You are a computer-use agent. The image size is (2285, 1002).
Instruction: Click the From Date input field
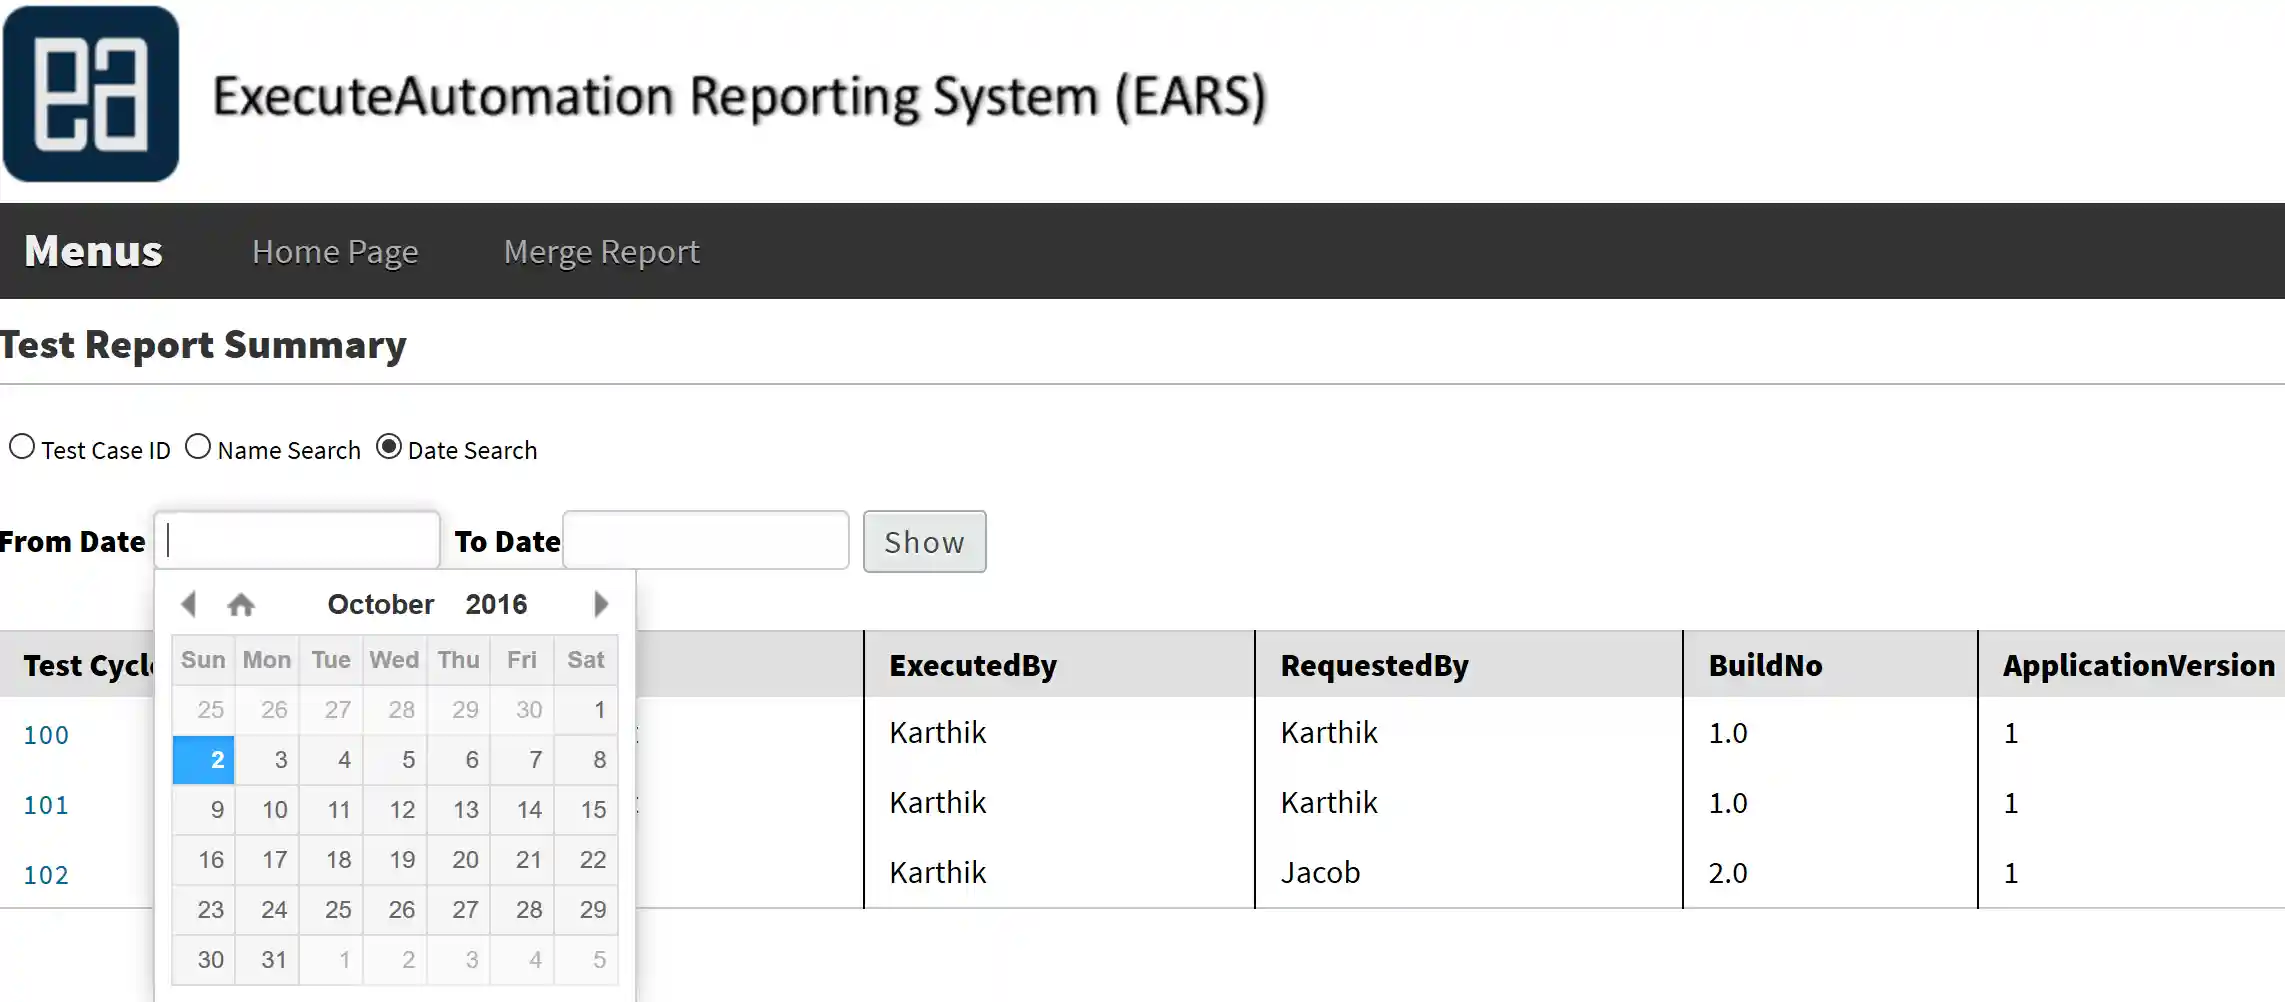coord(297,541)
